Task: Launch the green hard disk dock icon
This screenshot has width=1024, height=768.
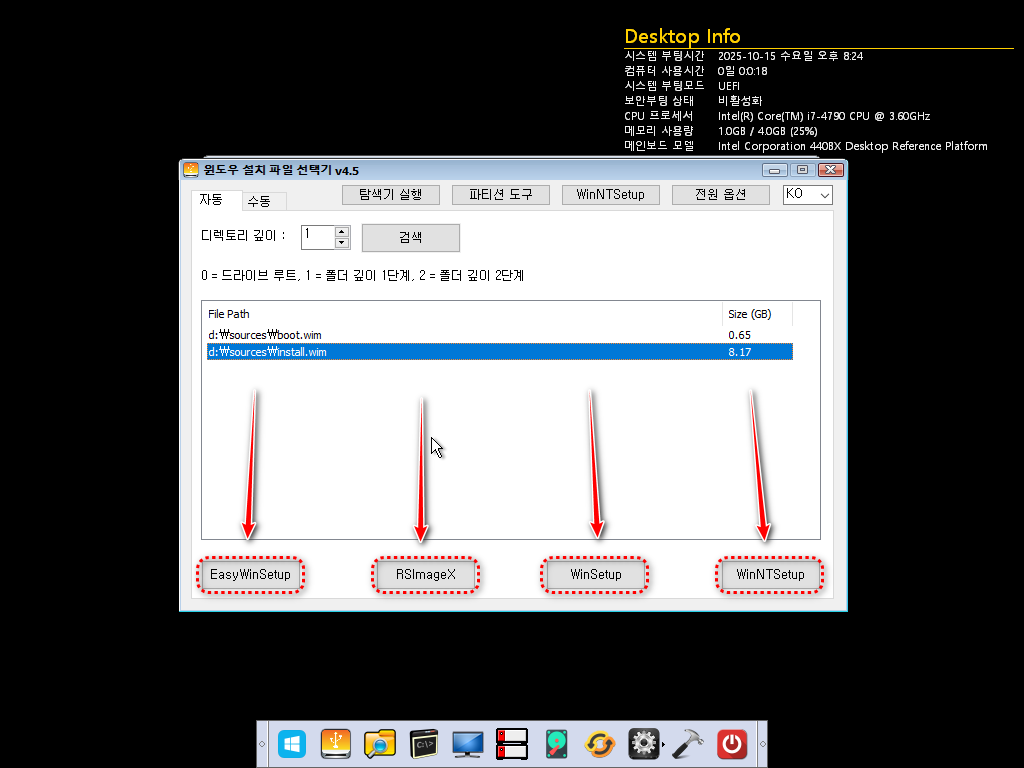Action: (556, 744)
